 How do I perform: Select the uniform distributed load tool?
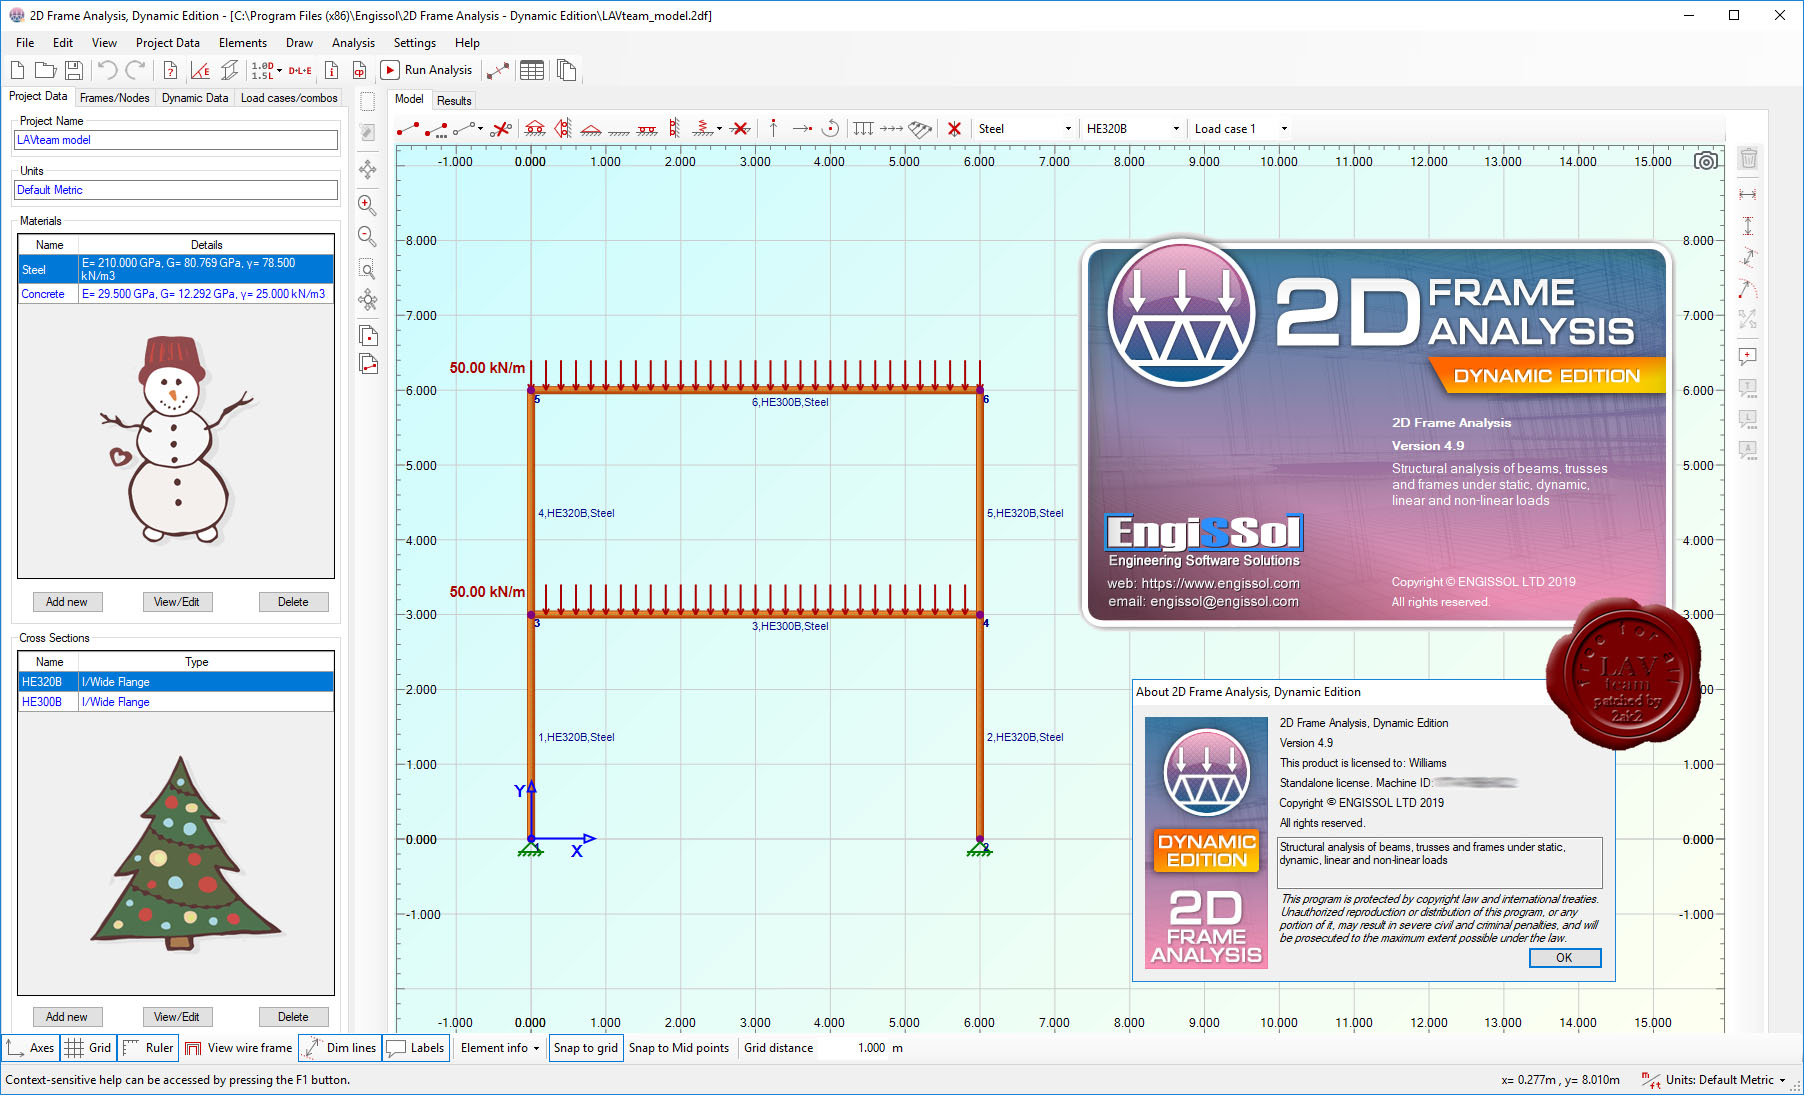pos(863,129)
